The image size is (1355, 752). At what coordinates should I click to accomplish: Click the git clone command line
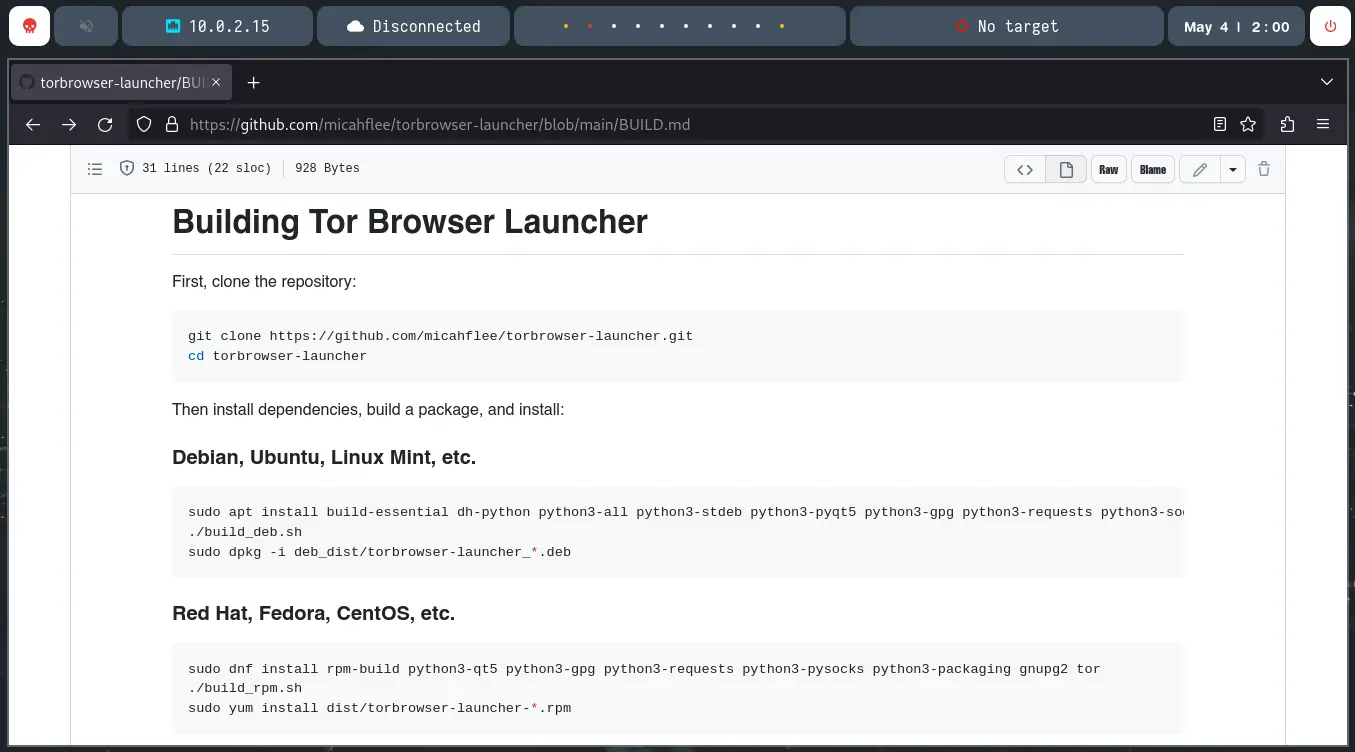tap(440, 336)
